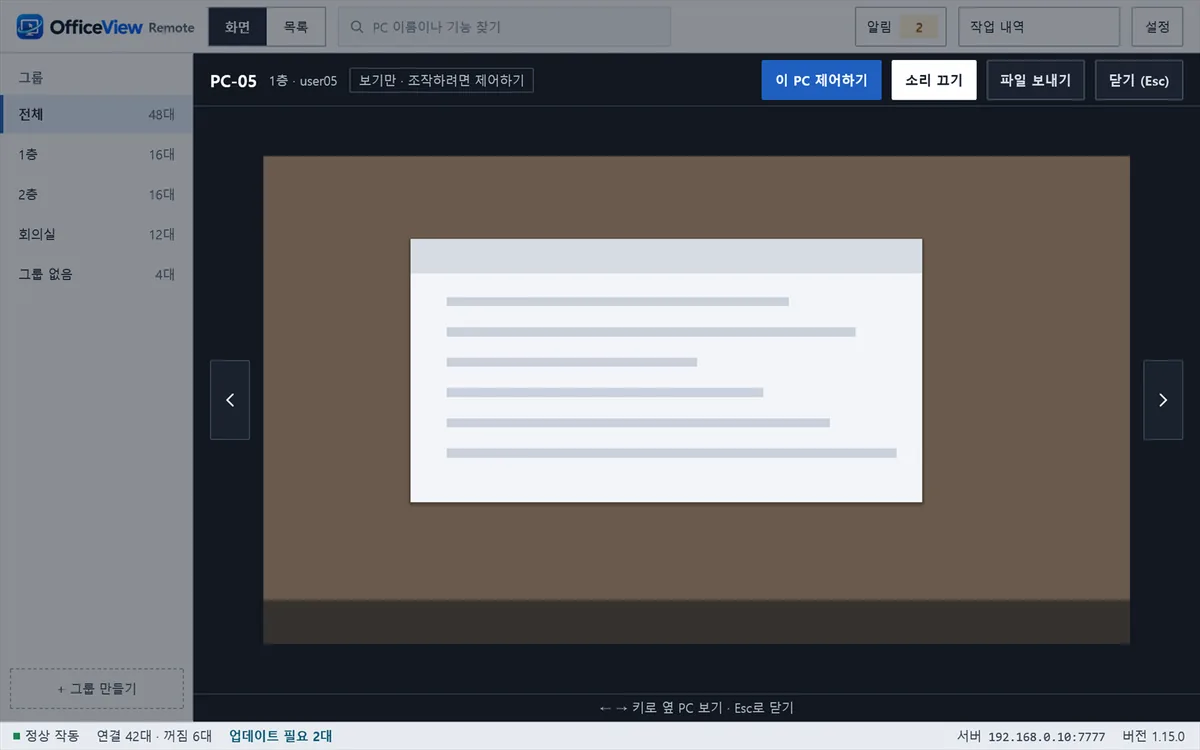
Task: Click 이 PC 제어하기 button
Action: coord(821,80)
